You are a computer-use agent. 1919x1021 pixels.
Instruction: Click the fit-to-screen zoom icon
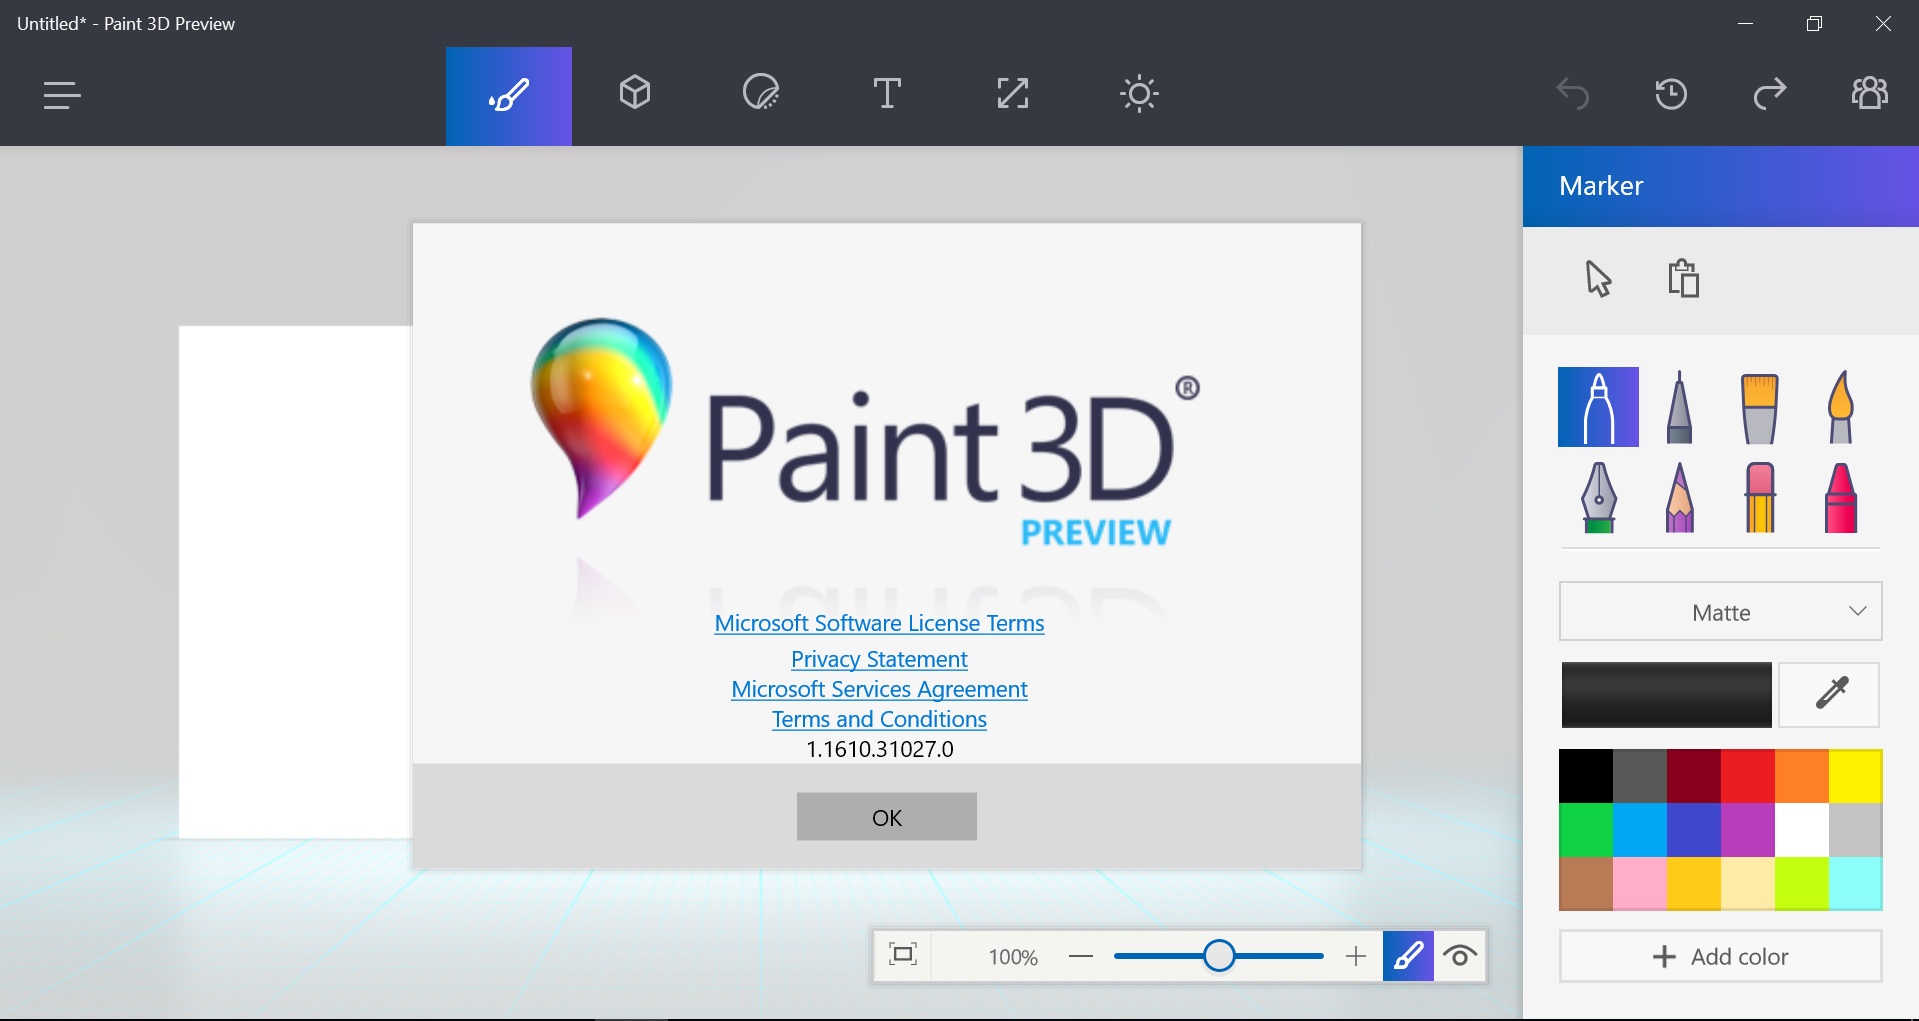[903, 956]
